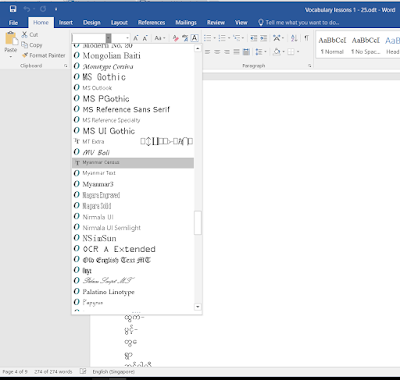Open the Asian Layout menu
Image resolution: width=400 pixels, height=380 pixels.
tap(278, 38)
